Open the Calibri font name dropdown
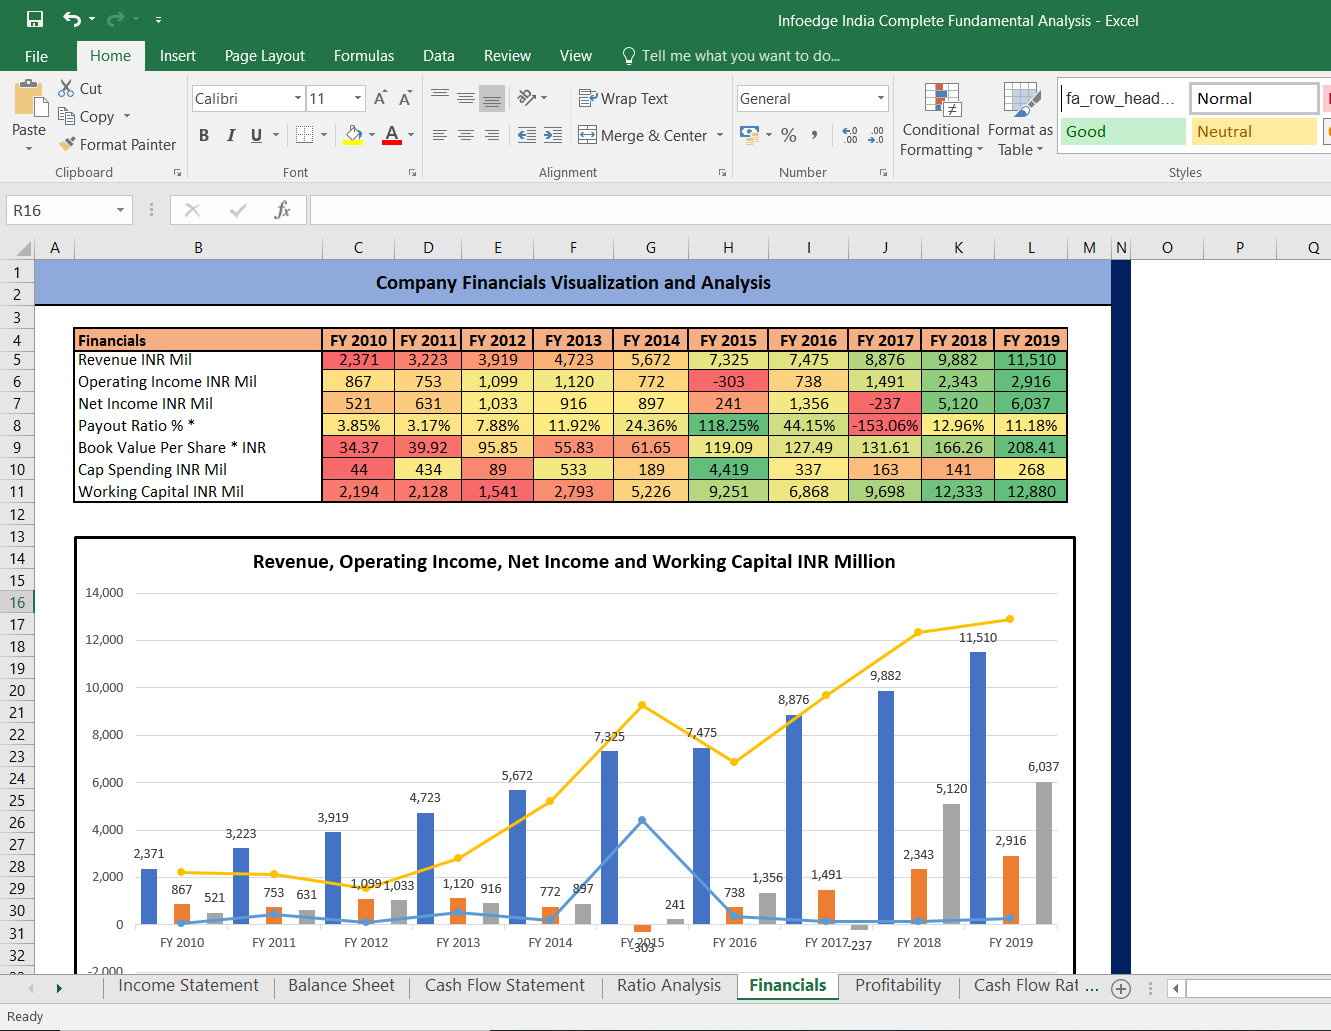 point(298,98)
